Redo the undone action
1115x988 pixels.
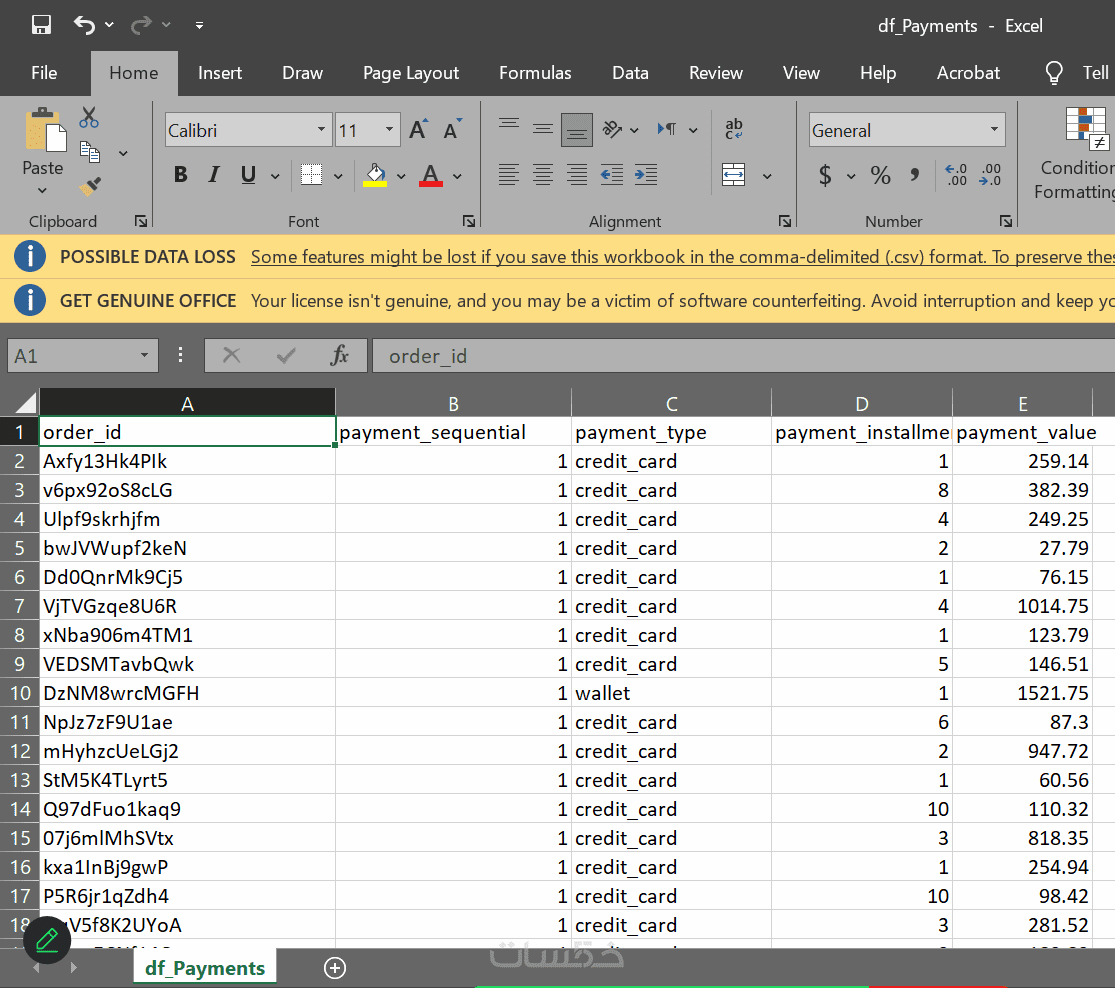tap(141, 25)
